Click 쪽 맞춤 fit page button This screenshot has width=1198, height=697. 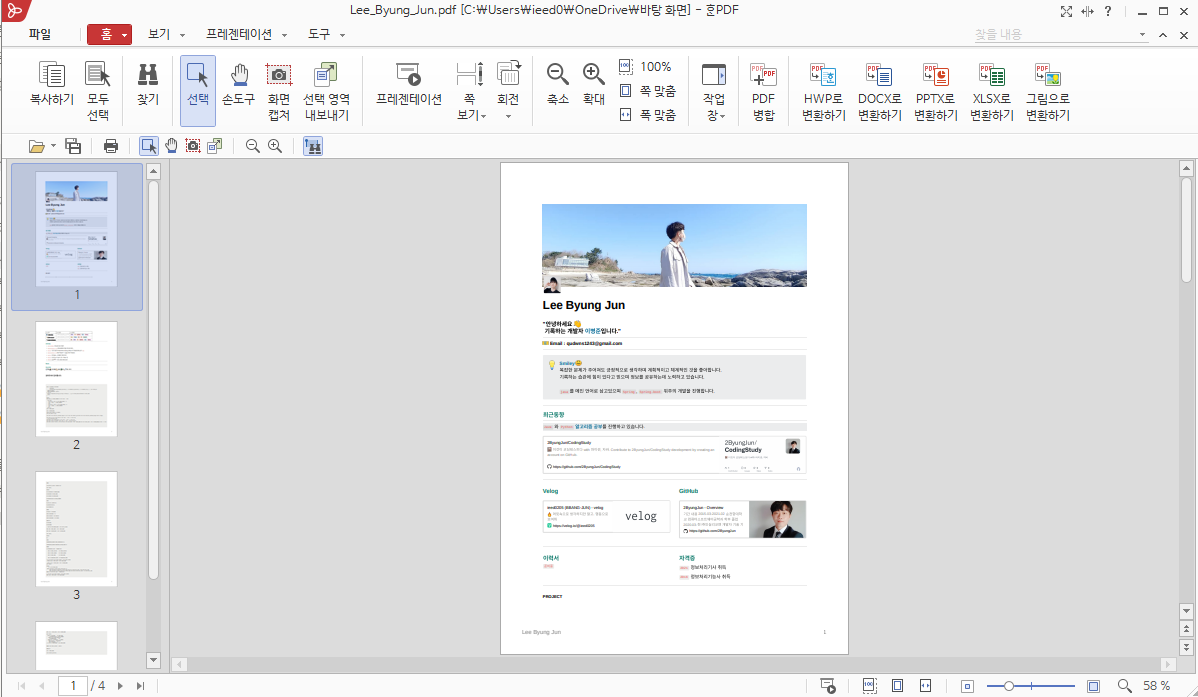(x=647, y=91)
